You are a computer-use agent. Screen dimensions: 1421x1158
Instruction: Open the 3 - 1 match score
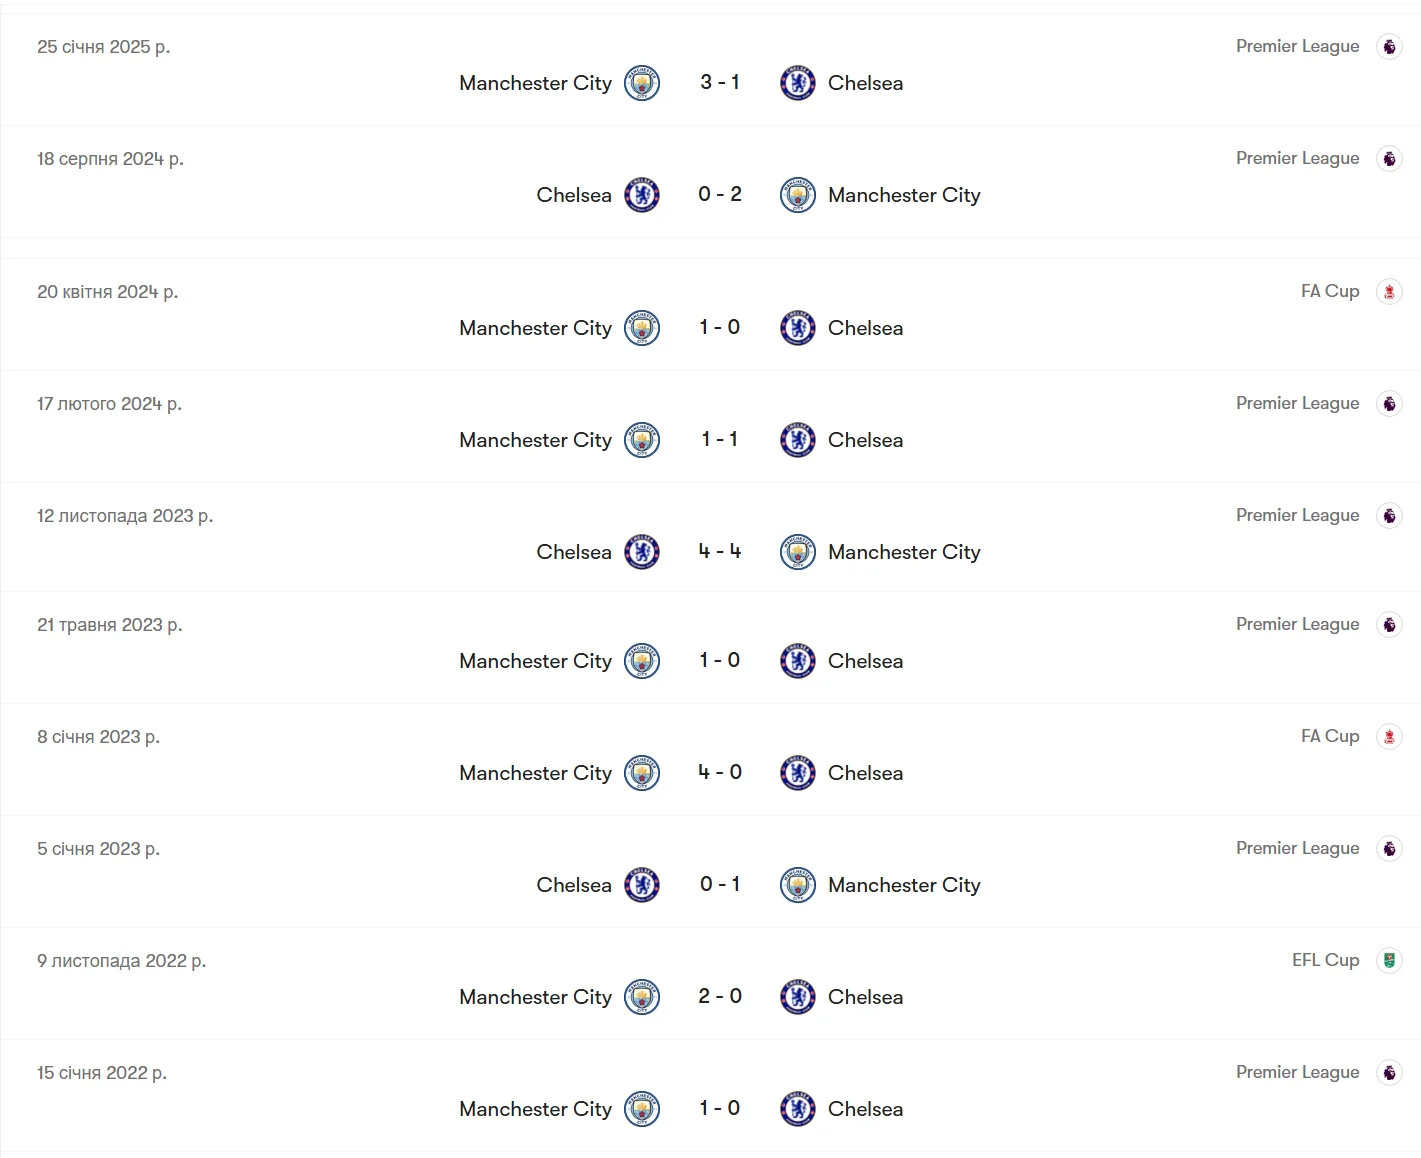720,83
